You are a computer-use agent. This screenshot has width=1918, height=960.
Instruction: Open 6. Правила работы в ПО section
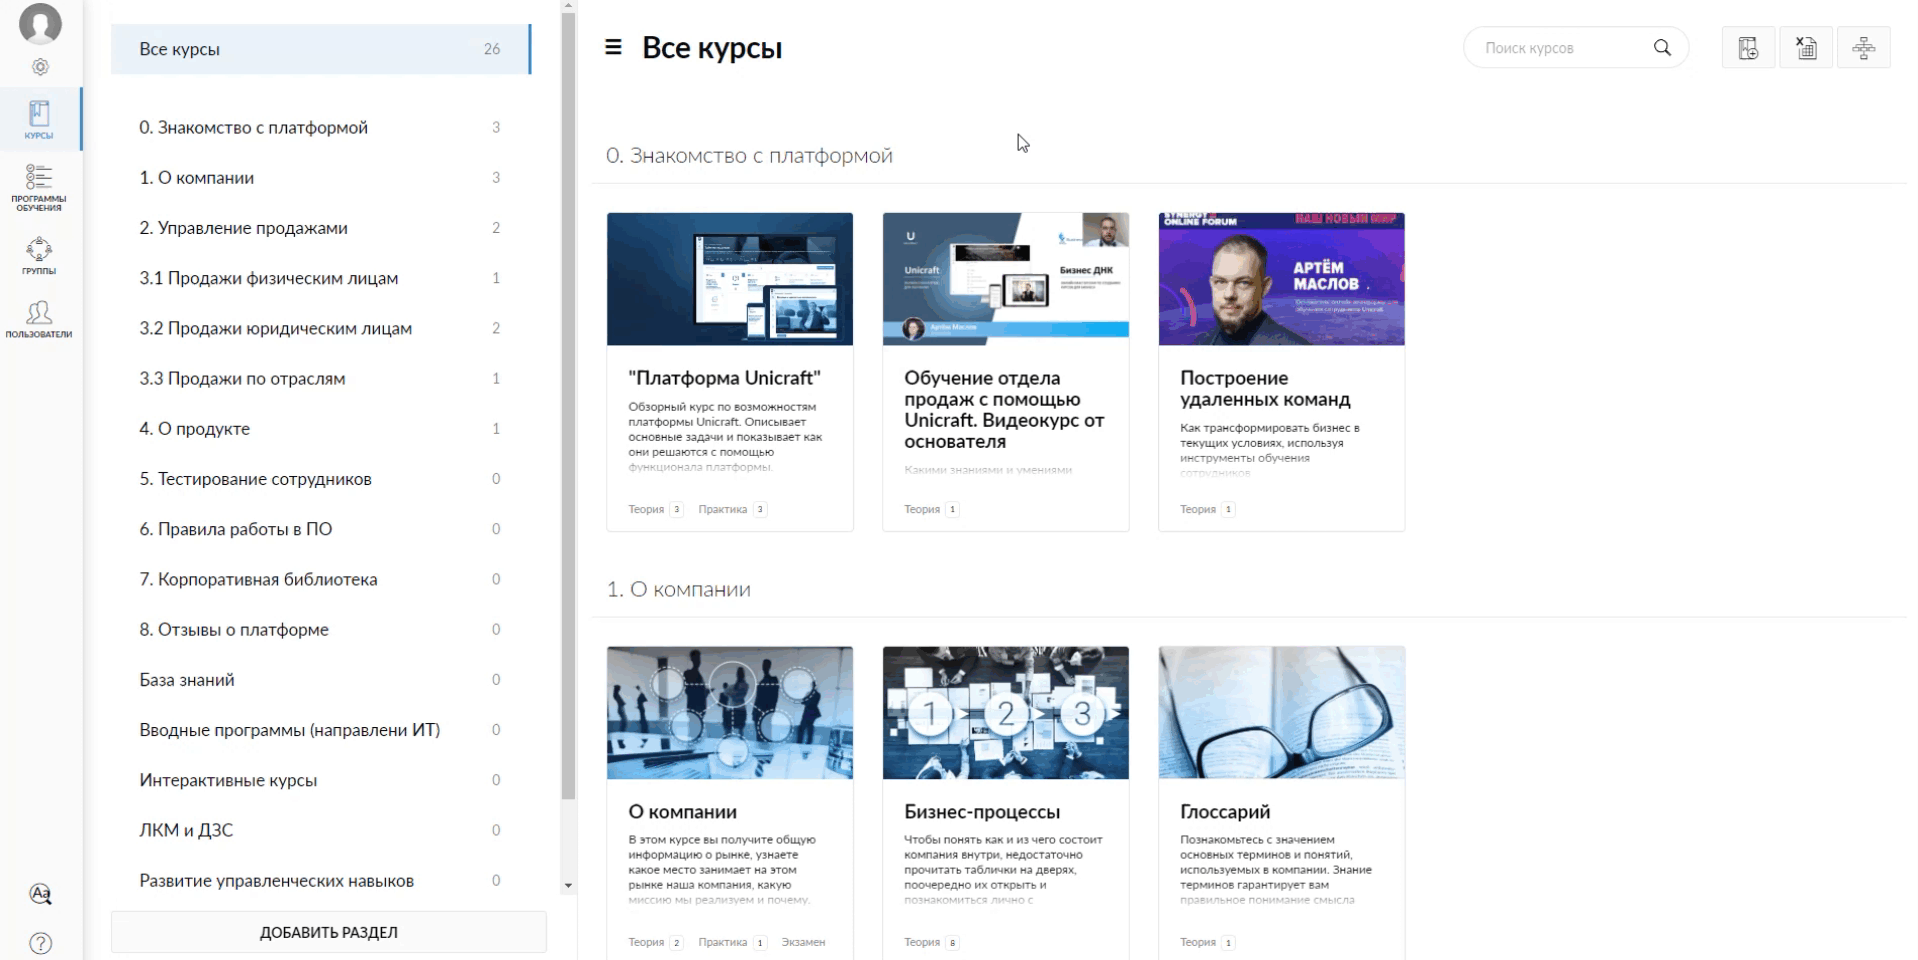320,529
